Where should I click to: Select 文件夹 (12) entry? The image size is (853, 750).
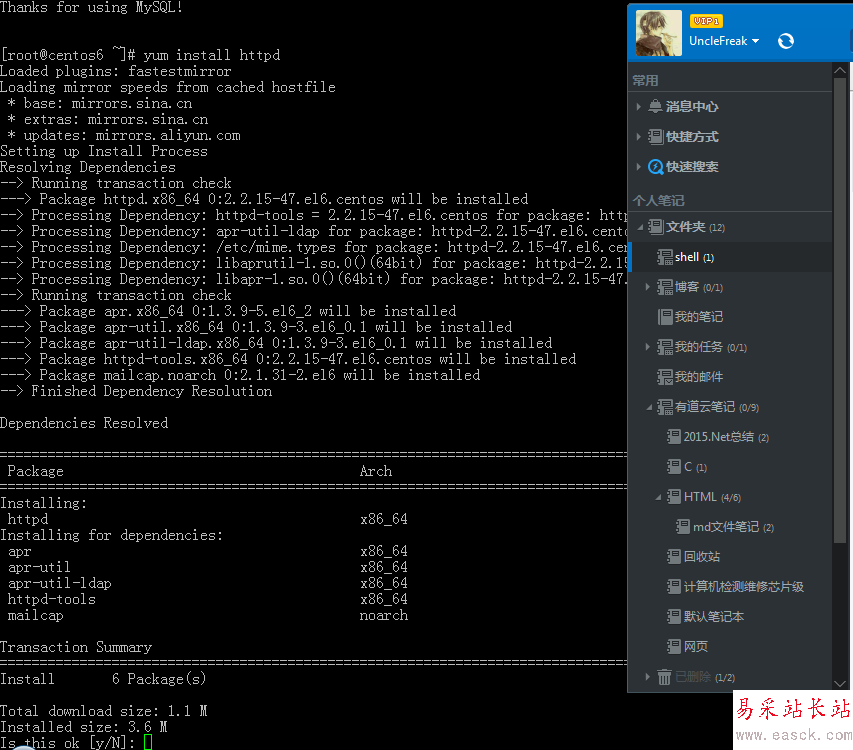pos(695,227)
